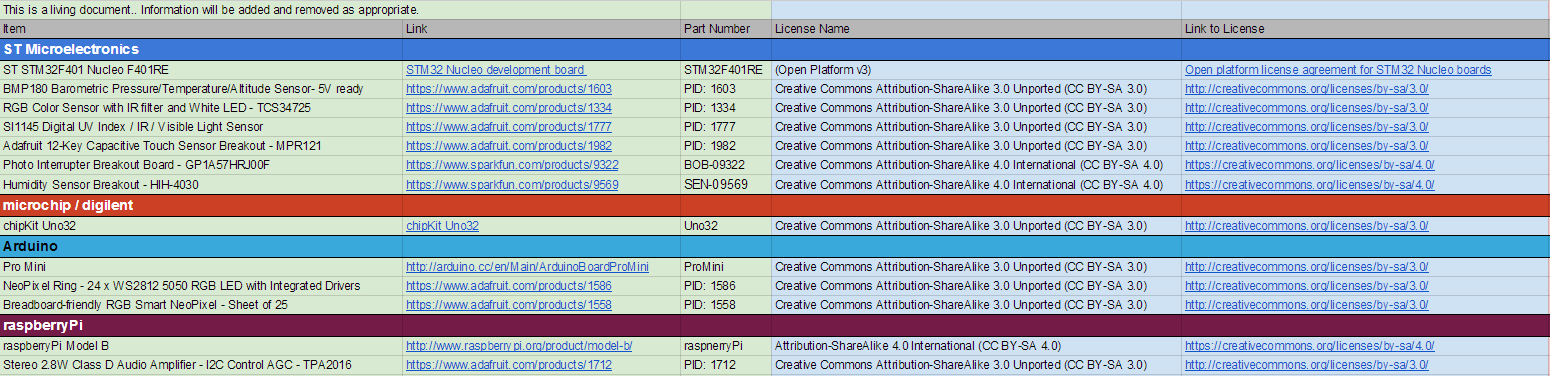Select the Breadboard-friendly RGB Smart NeoPixel cell
Screen dimensions: 1550x376
[201, 305]
